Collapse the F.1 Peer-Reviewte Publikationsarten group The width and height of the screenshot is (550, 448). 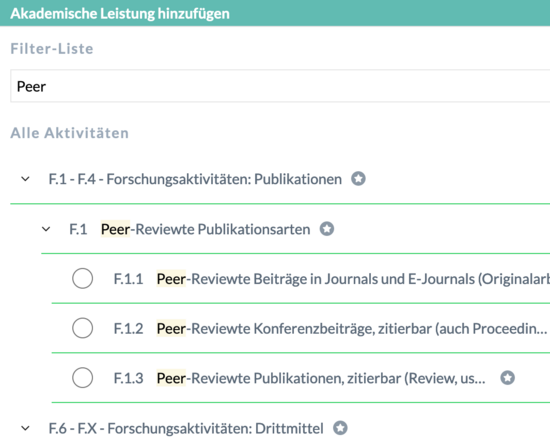46,229
